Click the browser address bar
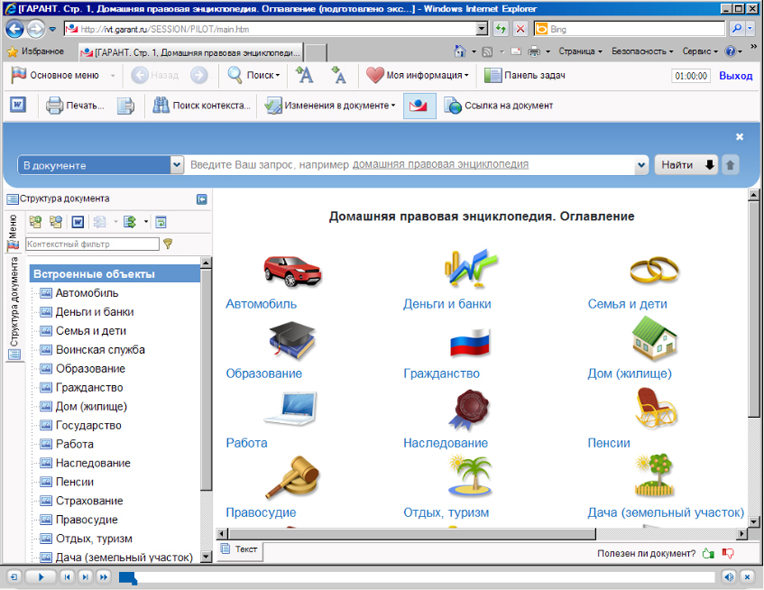The width and height of the screenshot is (764, 590). click(x=275, y=29)
